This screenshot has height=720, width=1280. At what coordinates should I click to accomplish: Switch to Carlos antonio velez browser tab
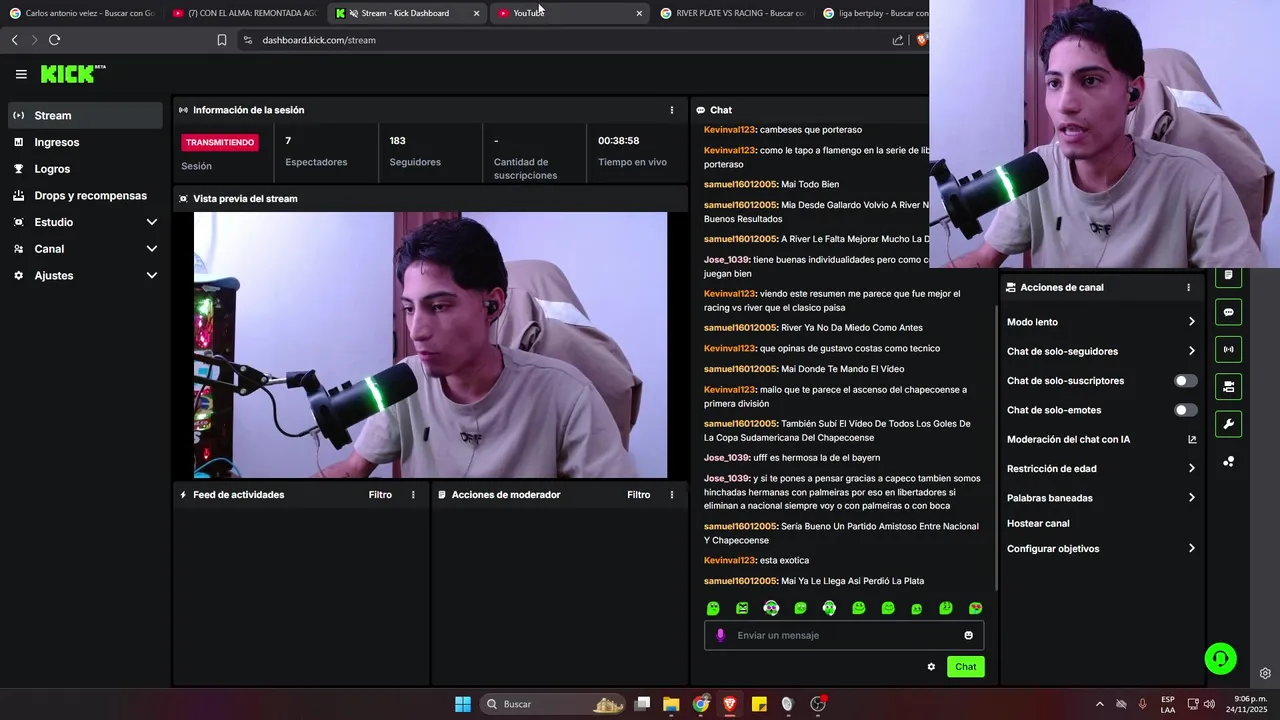tap(82, 13)
